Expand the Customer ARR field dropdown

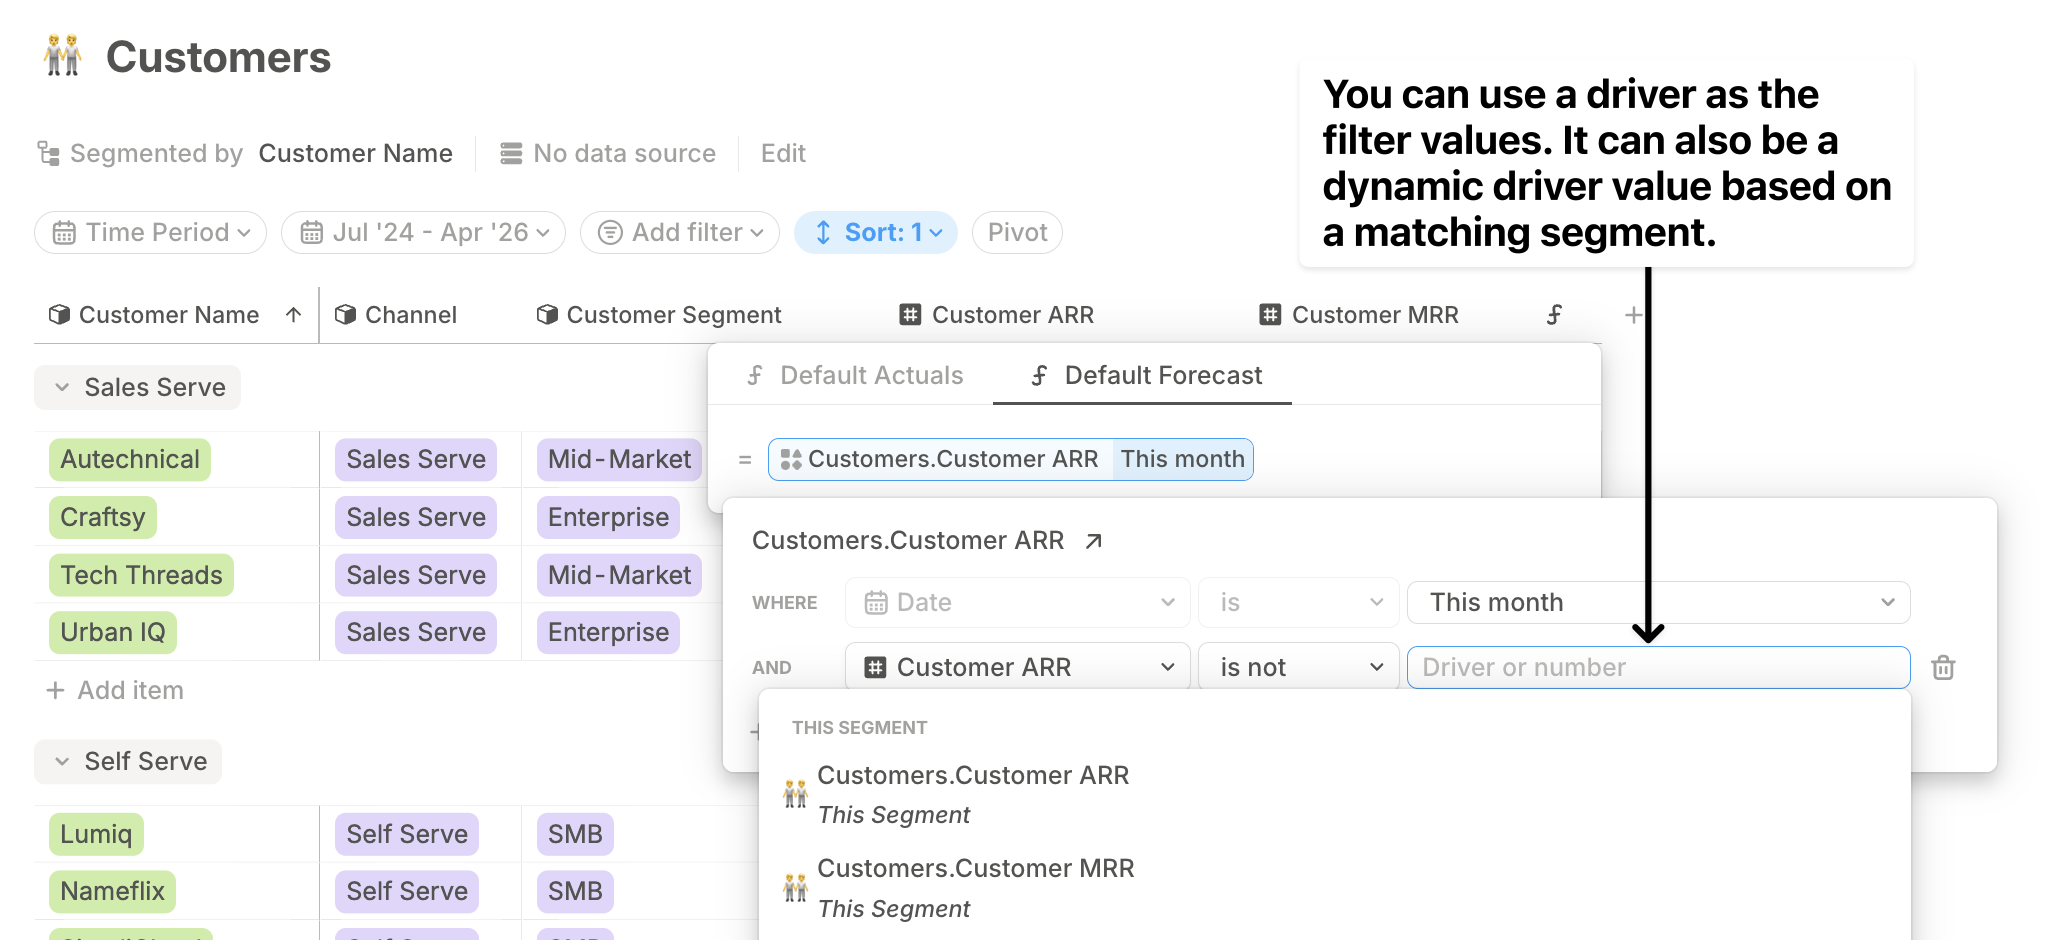click(1018, 667)
